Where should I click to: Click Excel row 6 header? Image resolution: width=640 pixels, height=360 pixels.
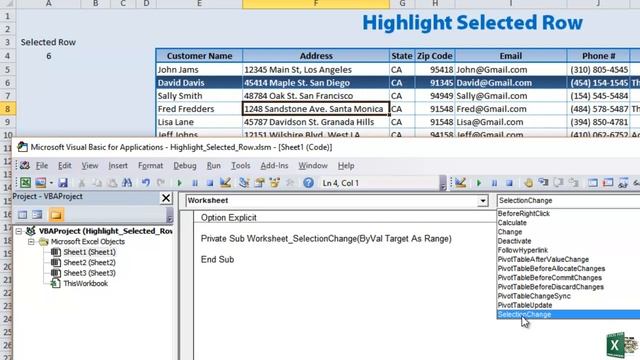7,82
